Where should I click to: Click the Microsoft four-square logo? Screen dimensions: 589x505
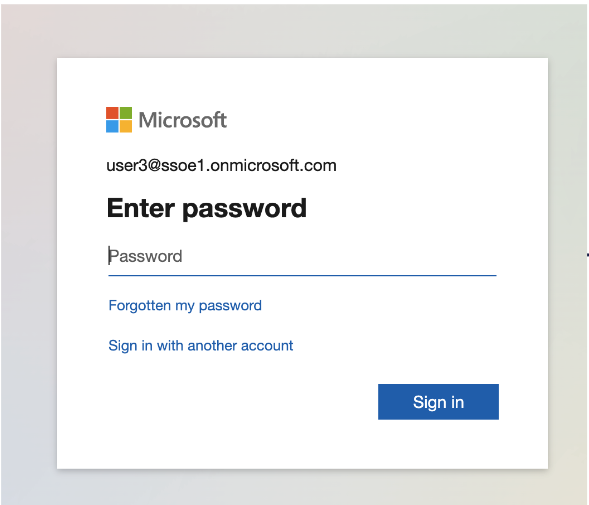tap(119, 120)
